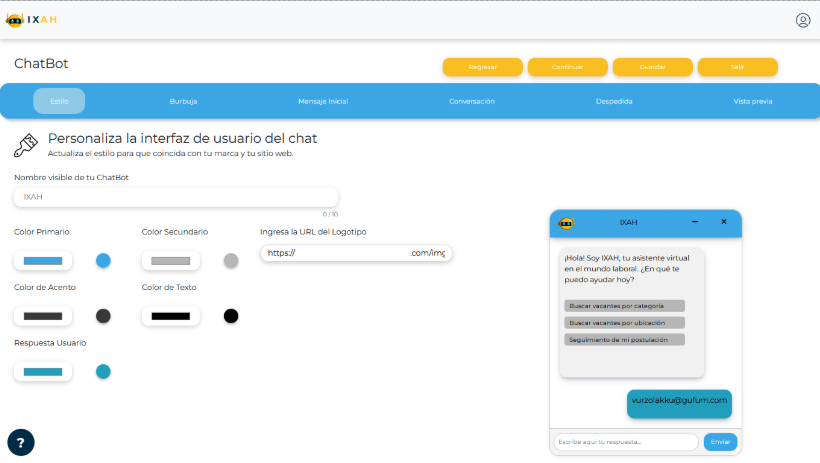Screen dimensions: 820x463
Task: Choose Buscar vacantes por categoría option
Action: click(x=624, y=306)
